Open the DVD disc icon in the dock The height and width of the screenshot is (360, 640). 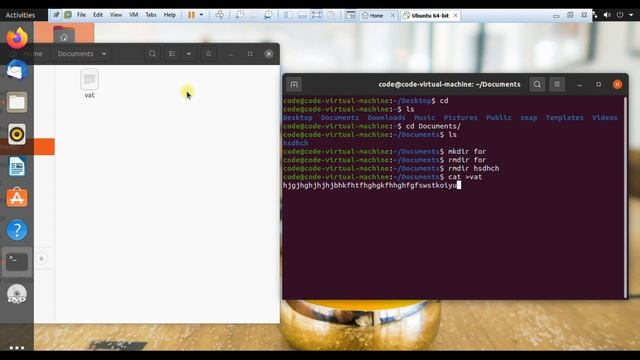tap(17, 294)
